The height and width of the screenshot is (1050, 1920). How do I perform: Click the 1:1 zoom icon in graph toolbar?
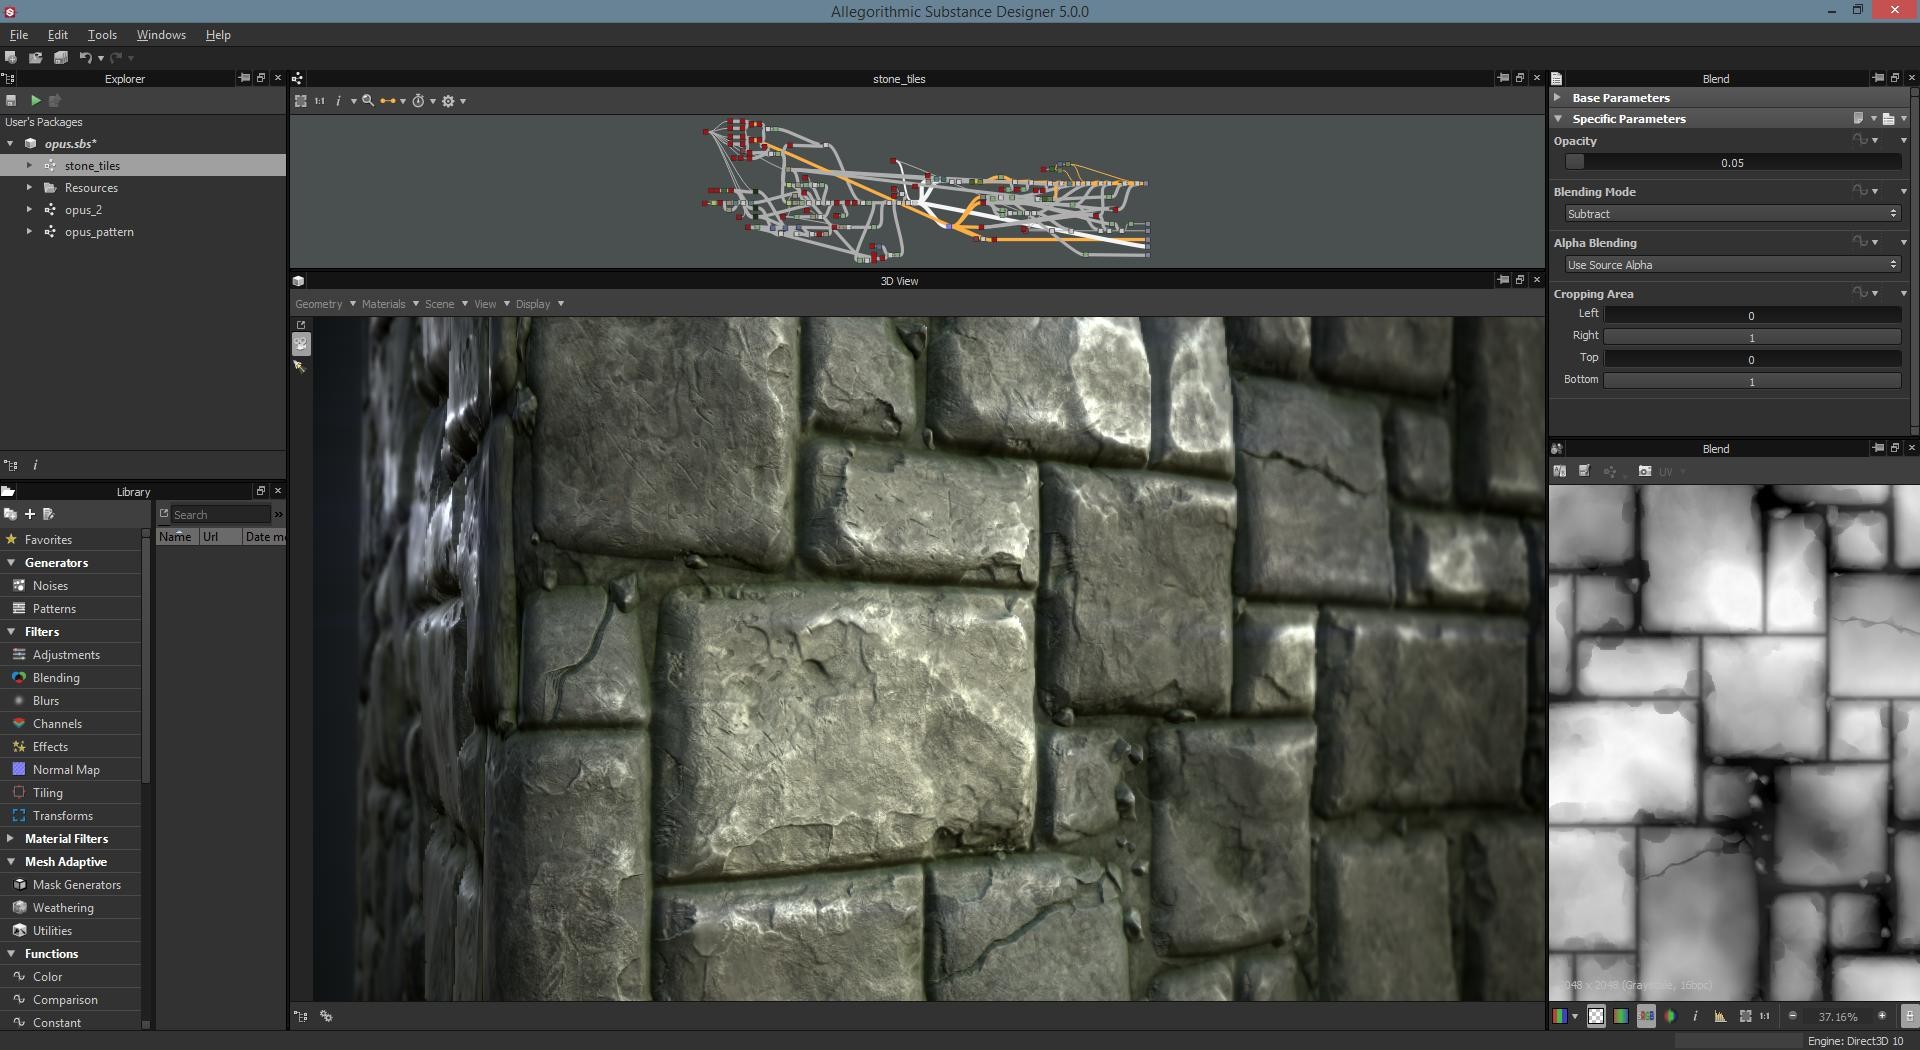coord(320,100)
